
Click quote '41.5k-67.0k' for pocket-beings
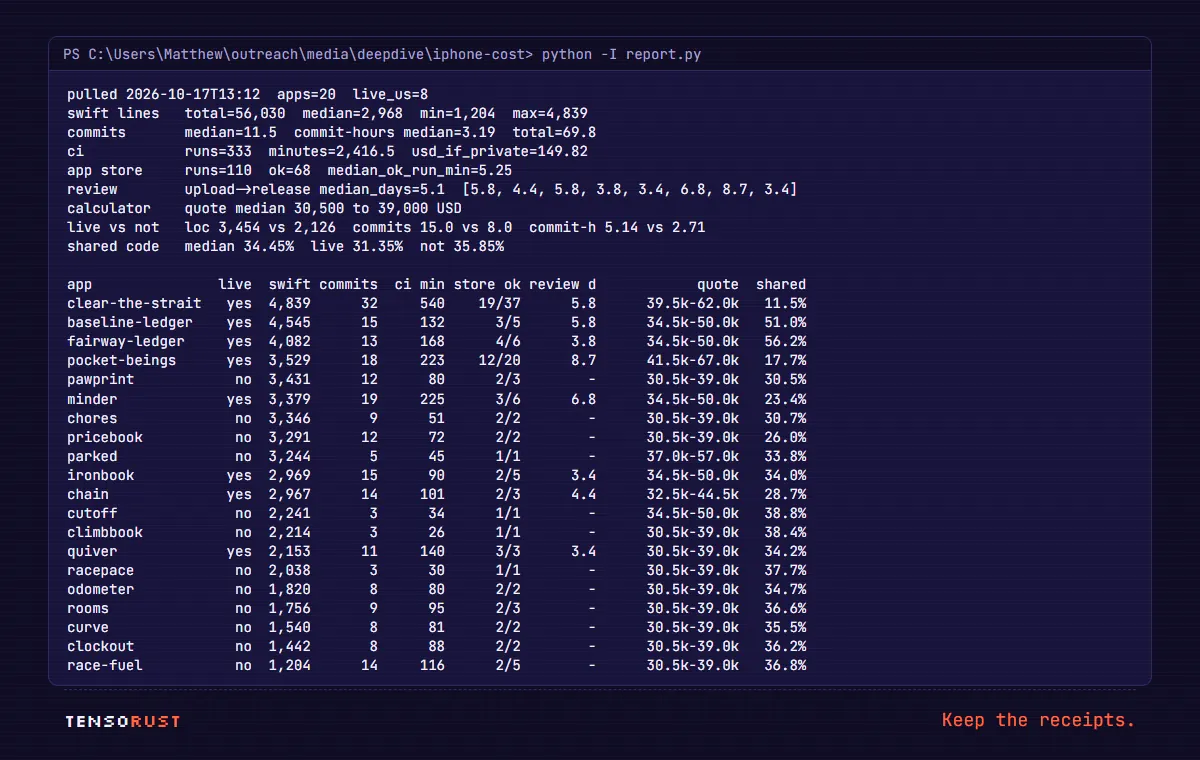pos(692,360)
